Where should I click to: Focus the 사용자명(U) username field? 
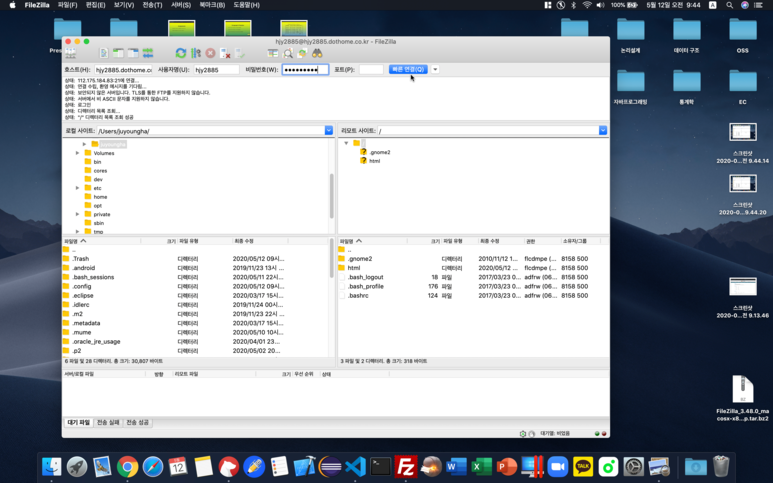click(x=216, y=69)
